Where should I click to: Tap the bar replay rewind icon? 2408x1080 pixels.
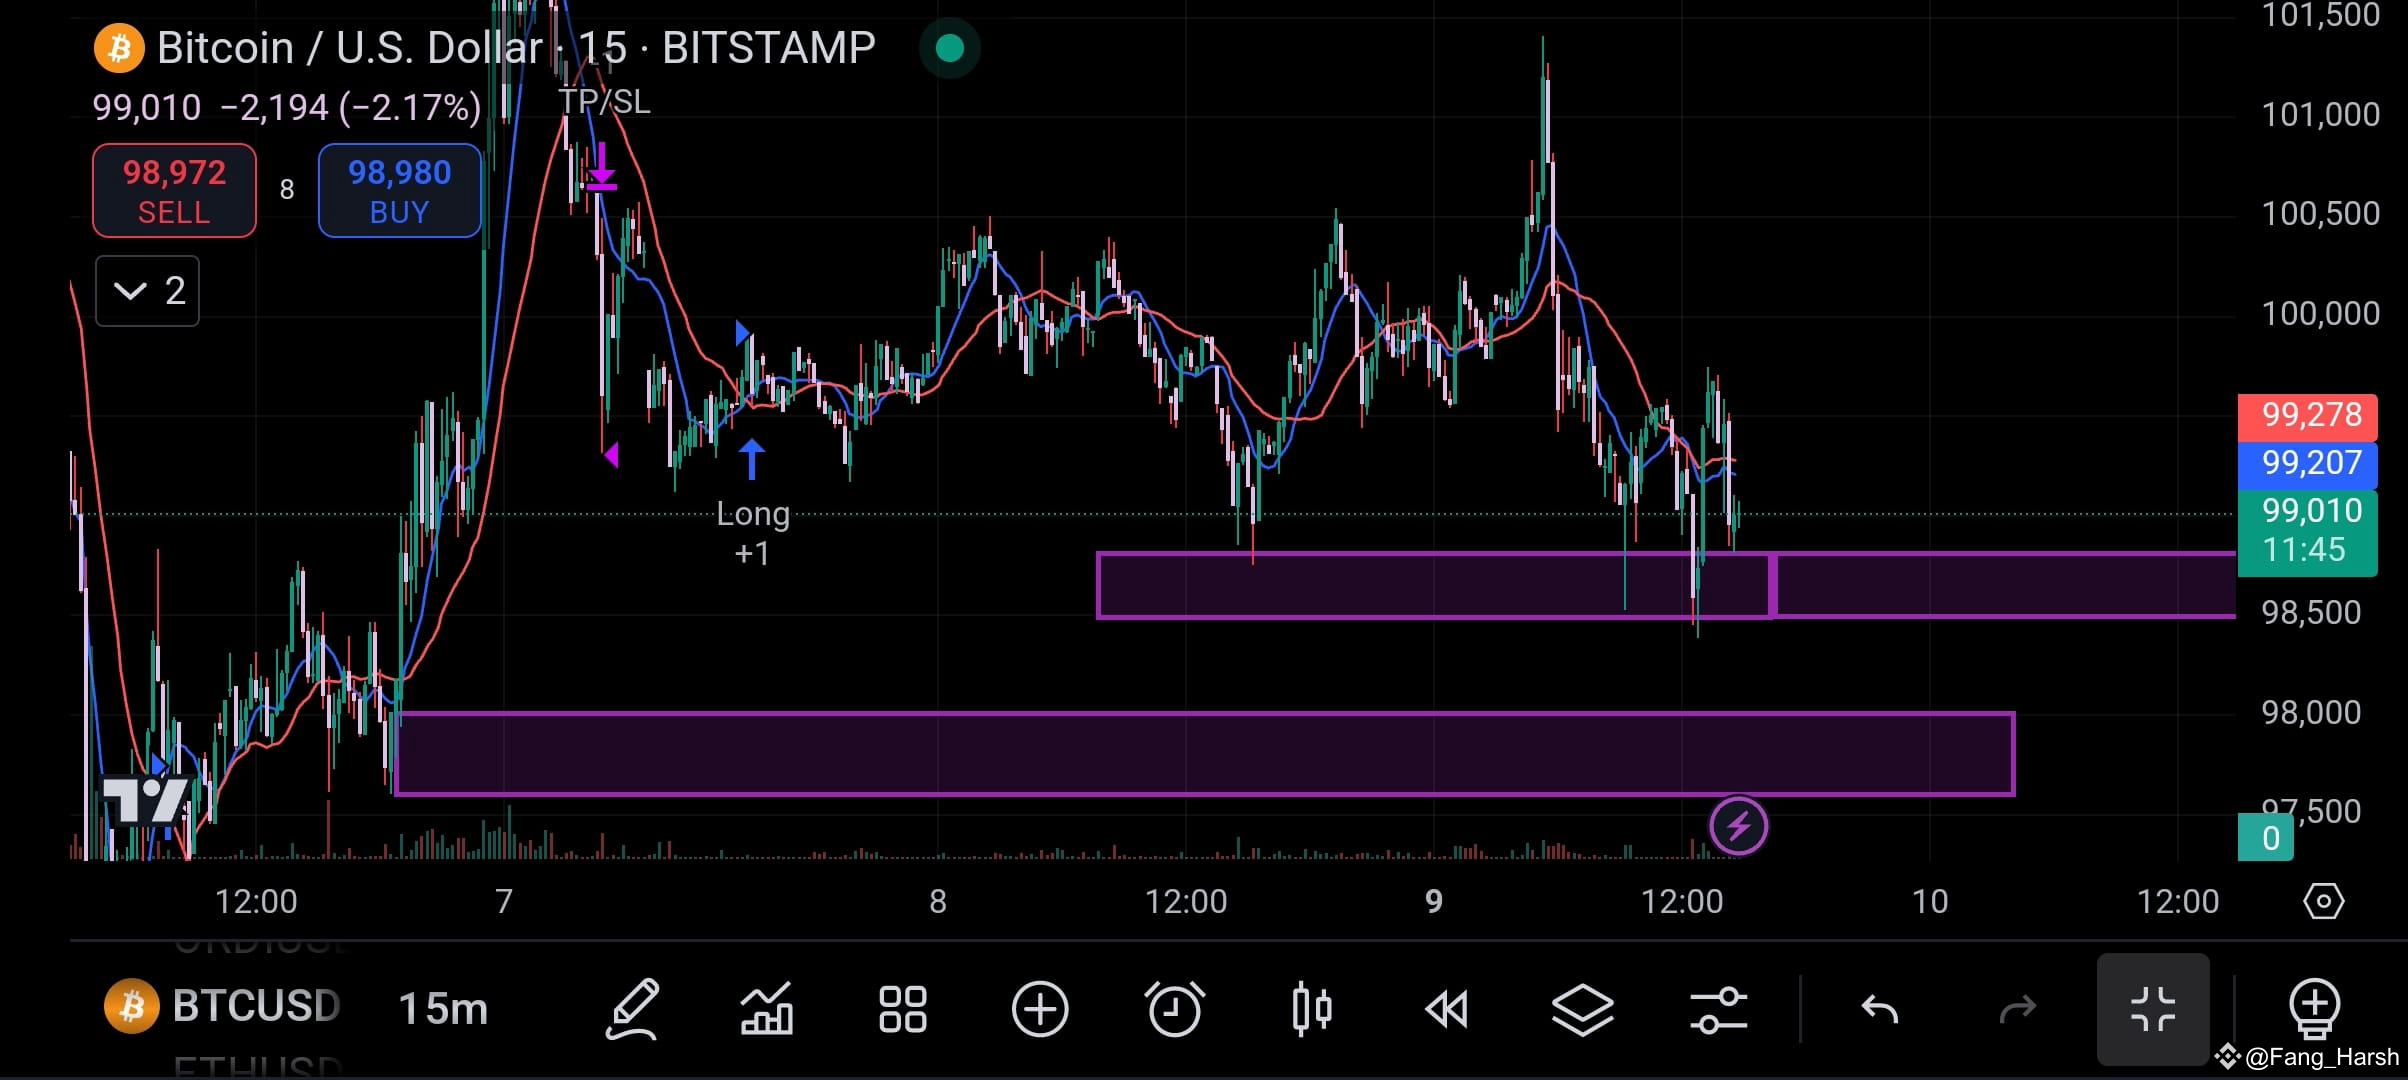pyautogui.click(x=1446, y=1009)
